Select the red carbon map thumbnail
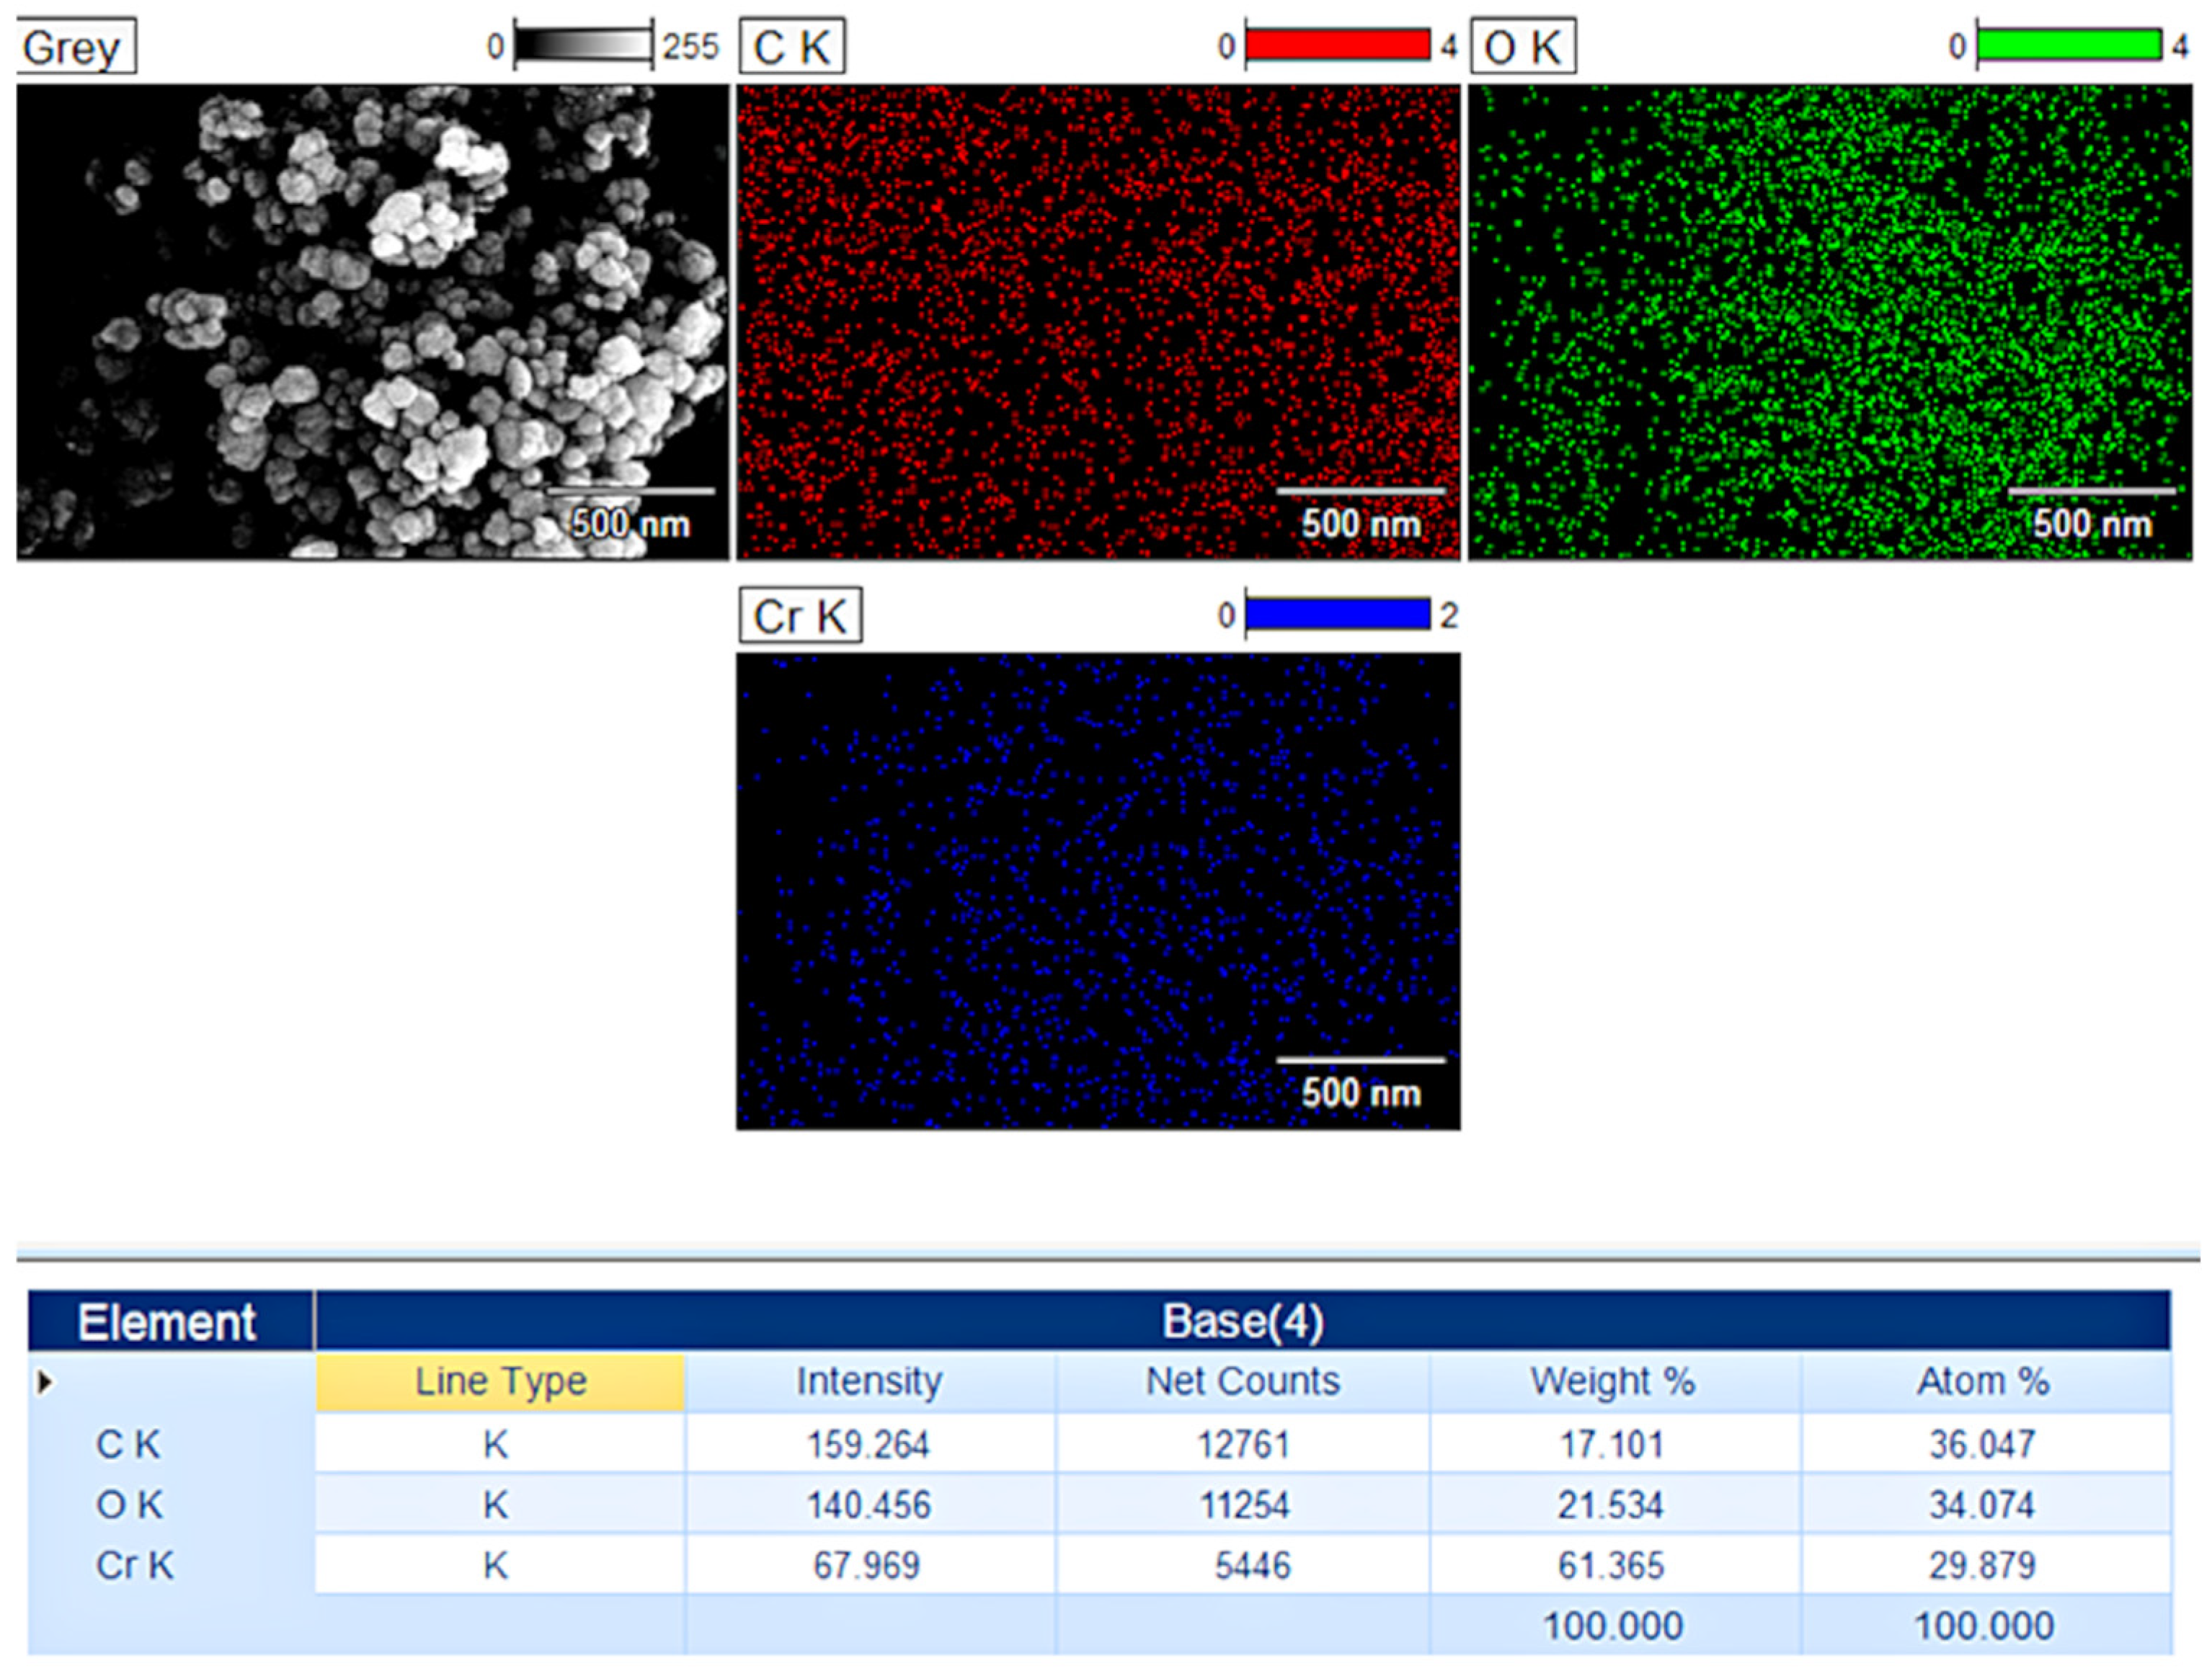This screenshot has height=1671, width=2212. (1098, 322)
